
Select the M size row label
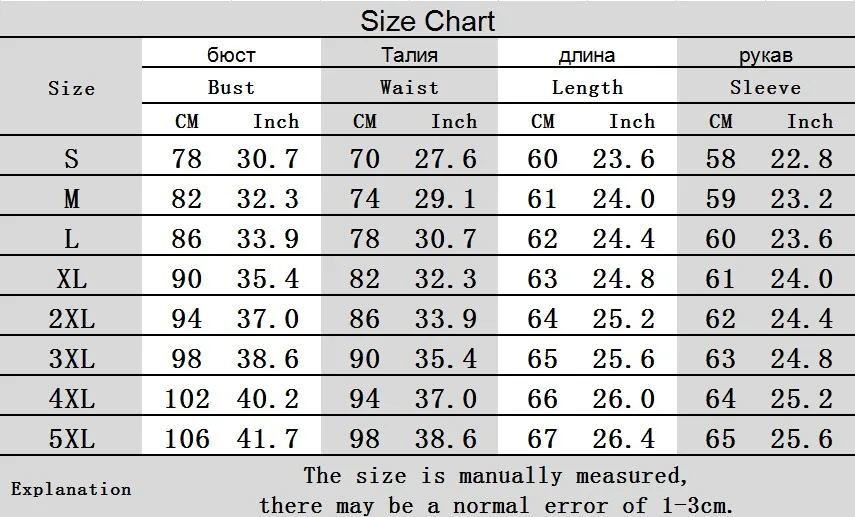[71, 199]
